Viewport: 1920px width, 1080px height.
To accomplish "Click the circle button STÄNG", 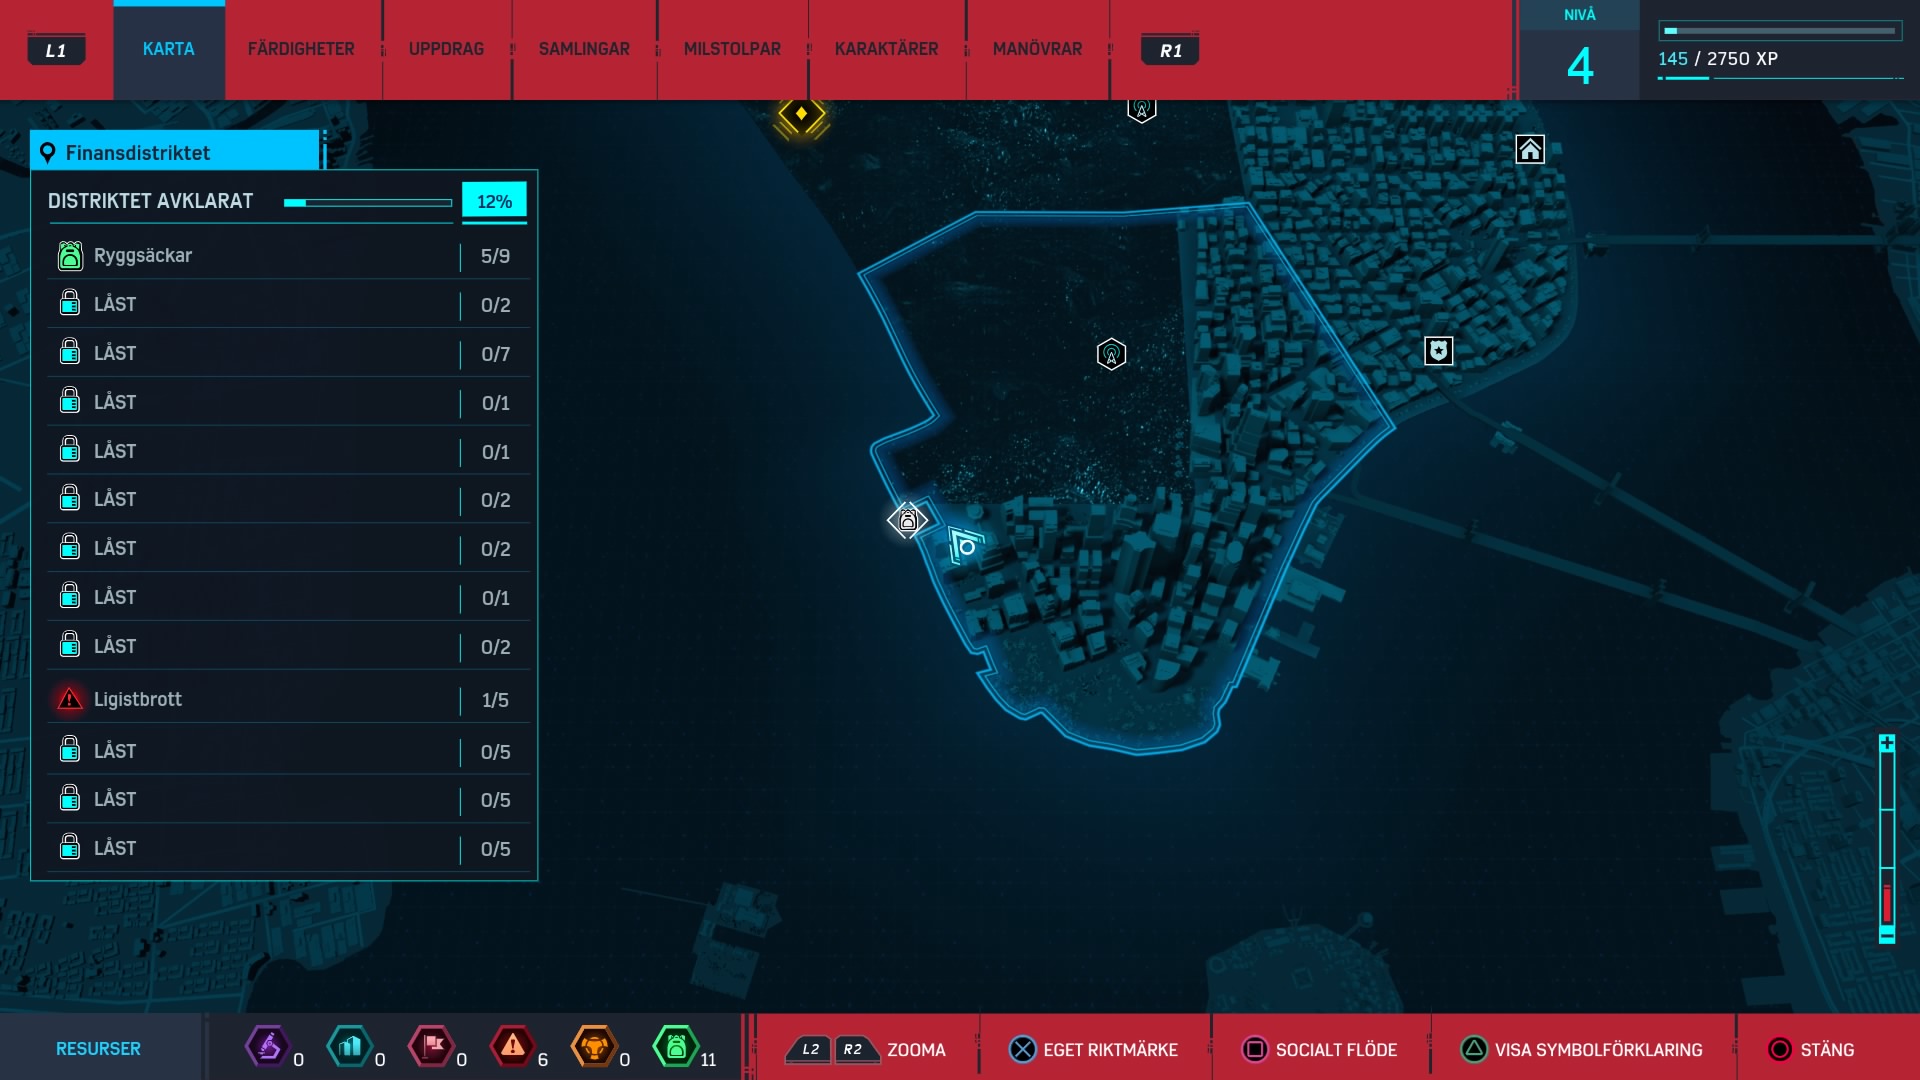I will (x=1780, y=1050).
